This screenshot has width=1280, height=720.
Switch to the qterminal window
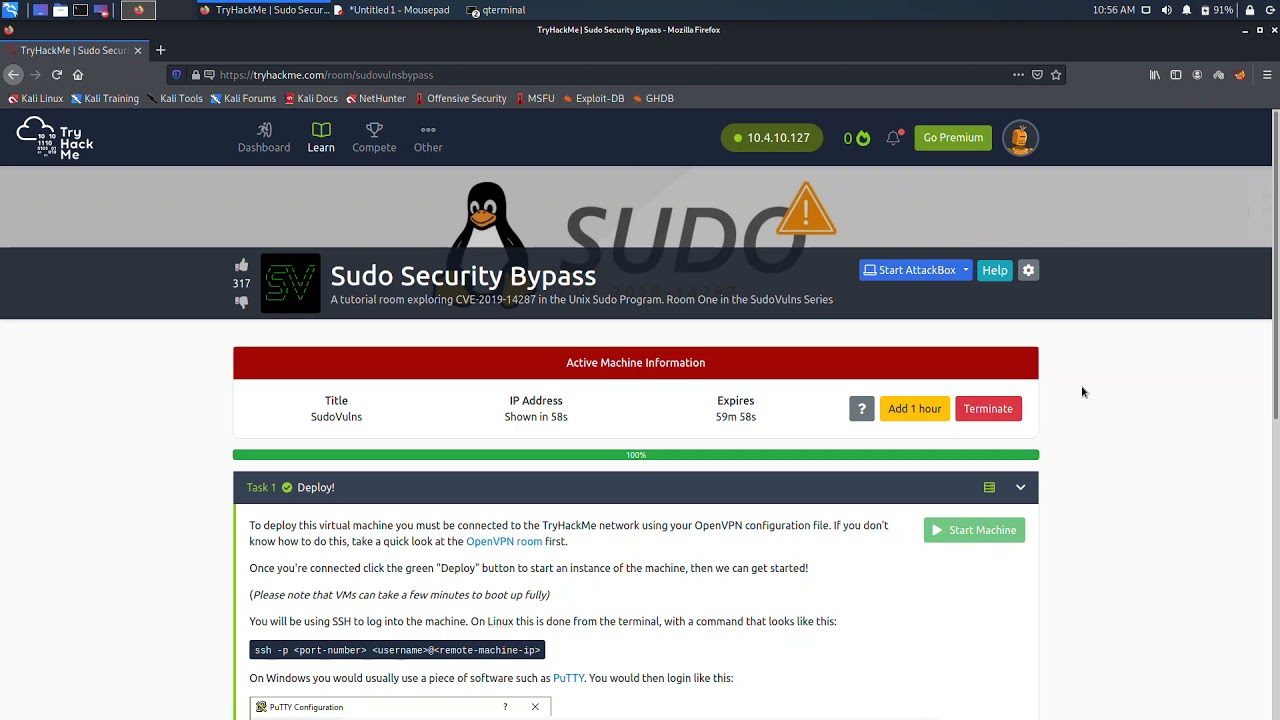[496, 10]
